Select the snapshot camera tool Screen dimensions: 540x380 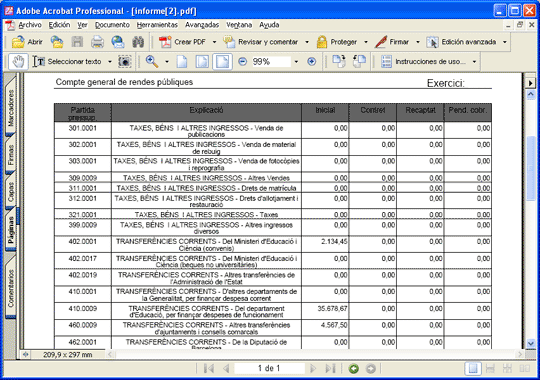(125, 62)
